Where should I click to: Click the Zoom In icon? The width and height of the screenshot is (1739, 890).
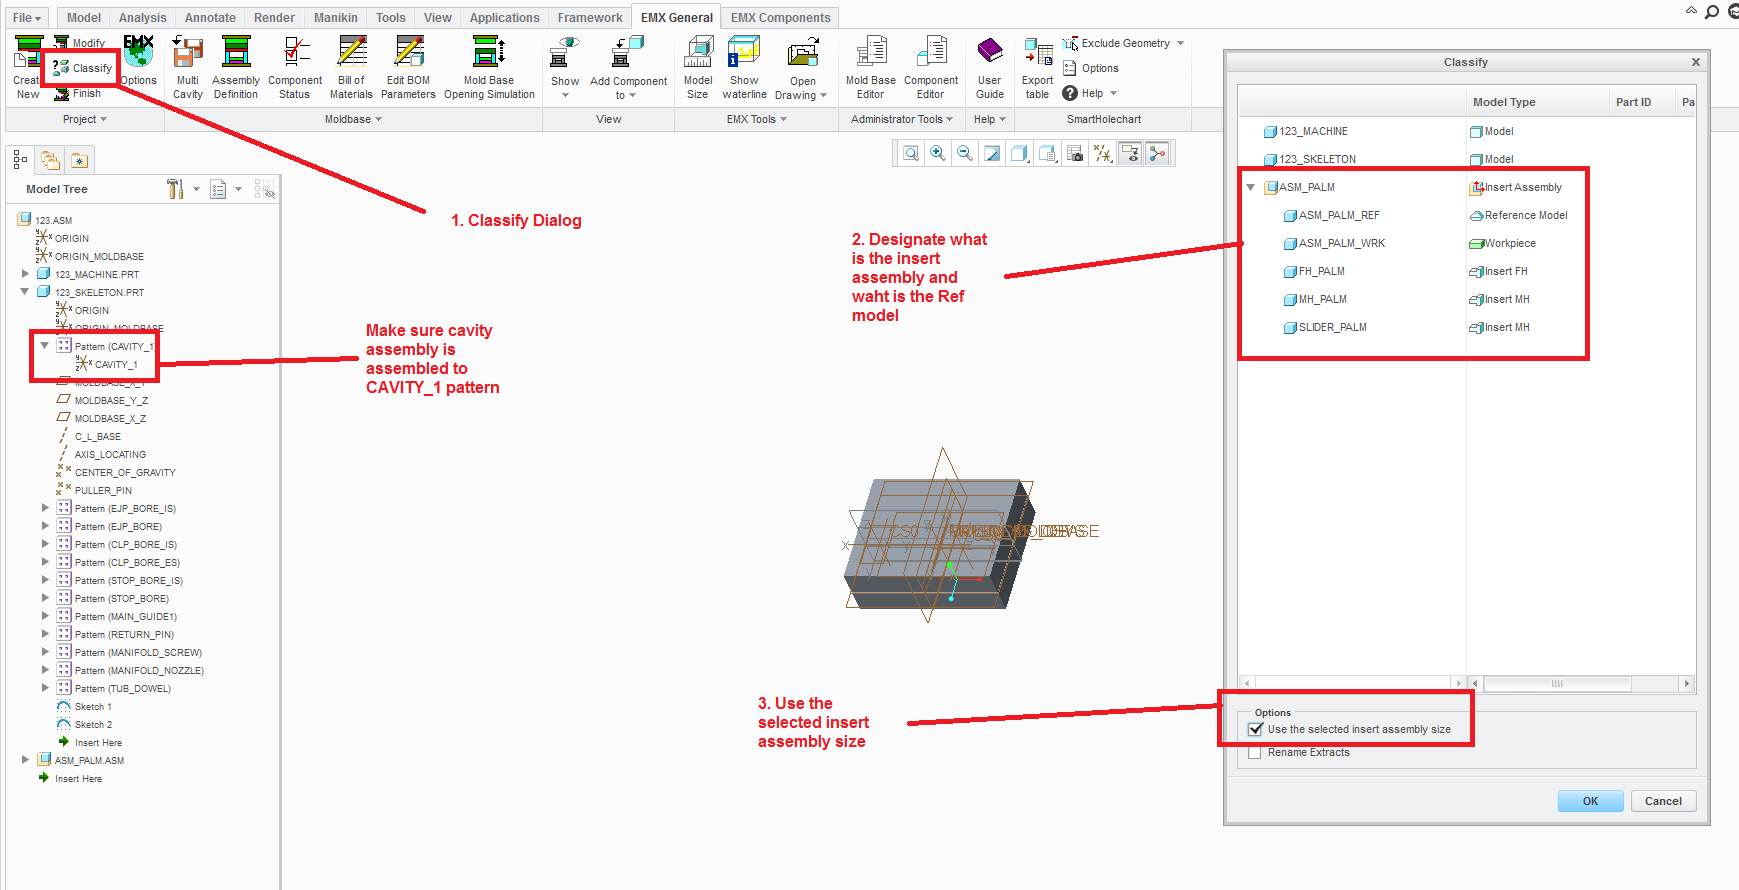tap(938, 153)
